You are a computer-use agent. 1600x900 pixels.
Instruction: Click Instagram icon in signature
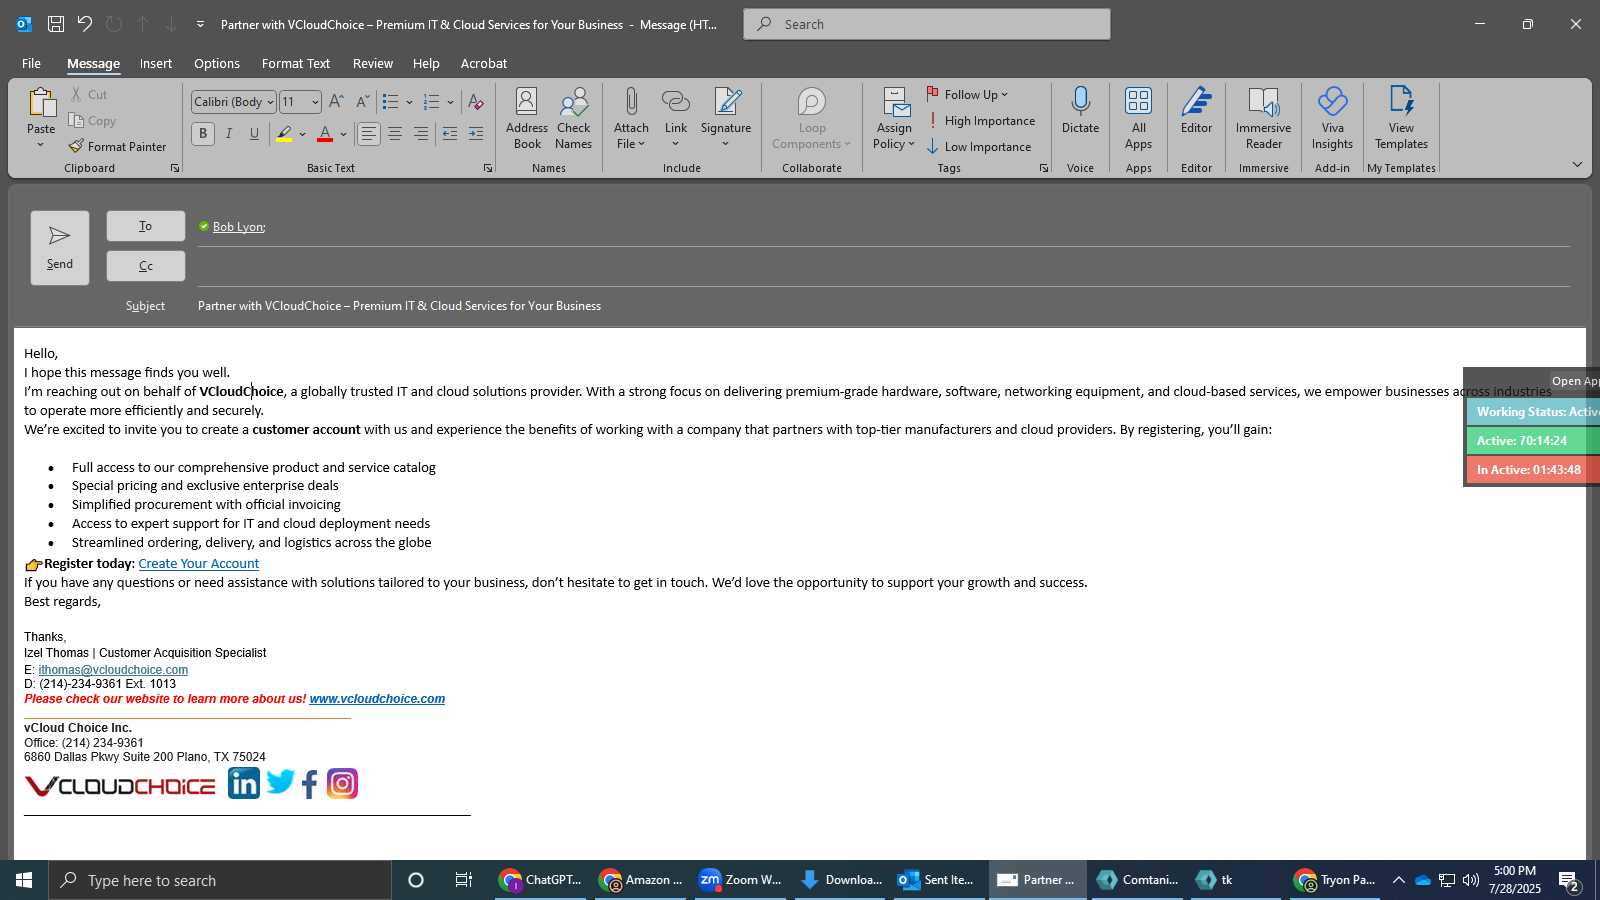click(x=342, y=784)
